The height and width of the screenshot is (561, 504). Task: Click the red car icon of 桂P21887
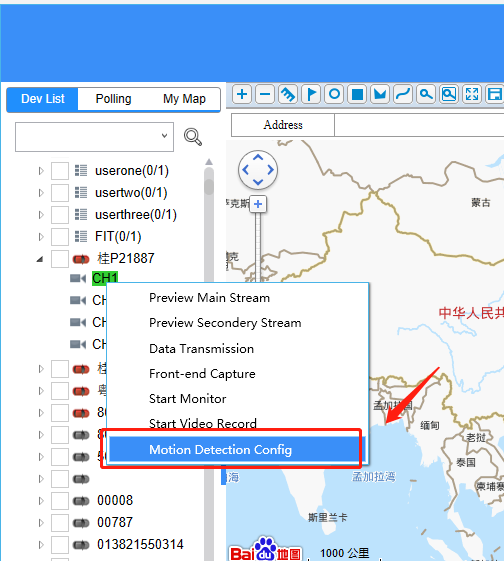coord(81,259)
